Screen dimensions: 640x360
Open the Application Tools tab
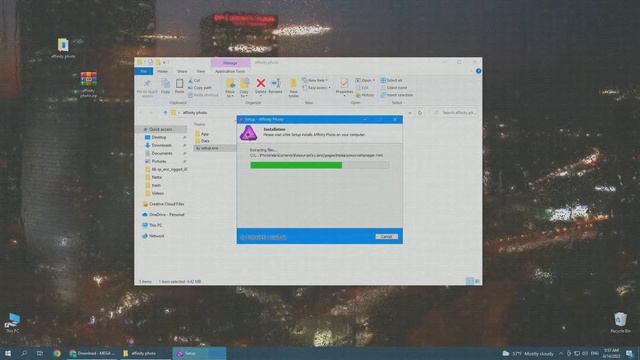(230, 71)
